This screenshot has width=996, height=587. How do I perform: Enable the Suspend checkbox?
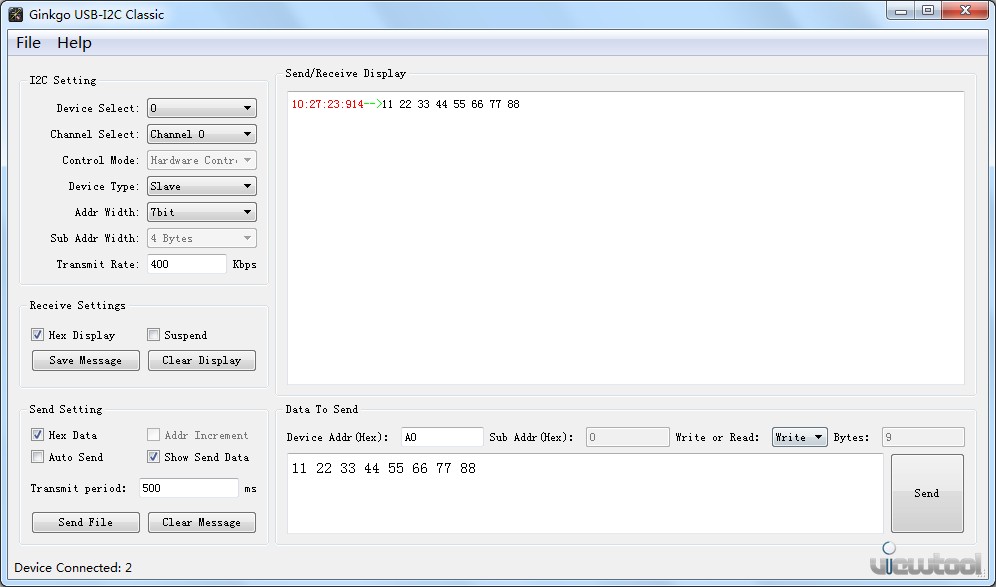click(153, 335)
